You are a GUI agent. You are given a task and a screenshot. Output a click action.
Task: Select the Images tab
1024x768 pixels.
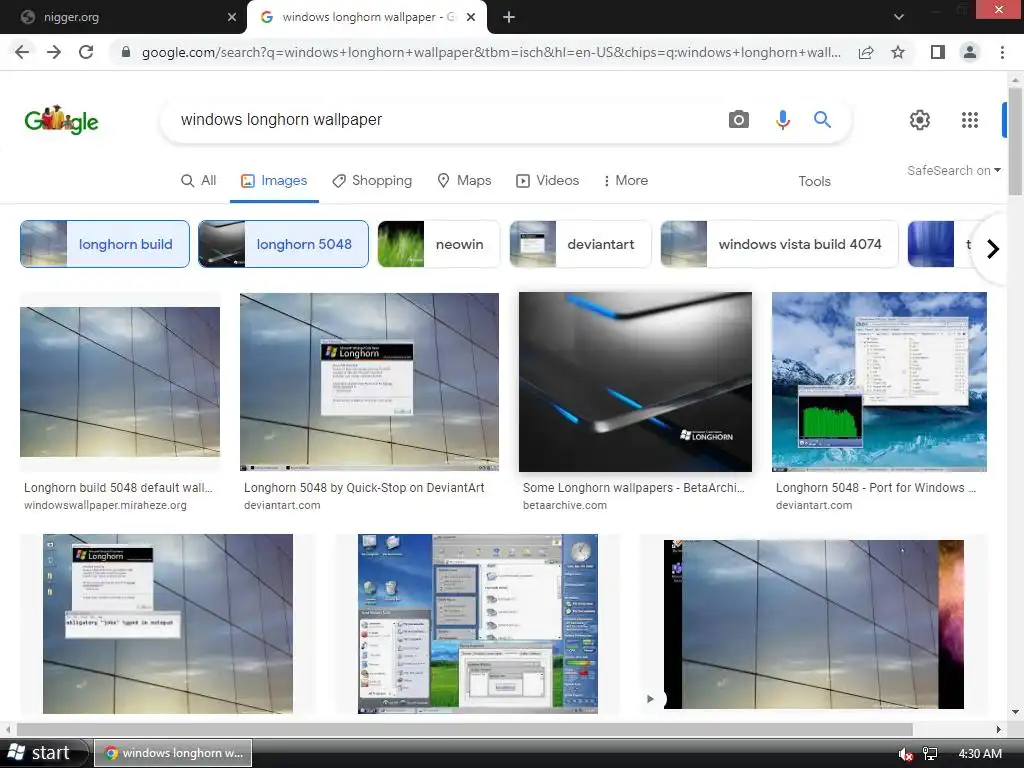coord(274,181)
